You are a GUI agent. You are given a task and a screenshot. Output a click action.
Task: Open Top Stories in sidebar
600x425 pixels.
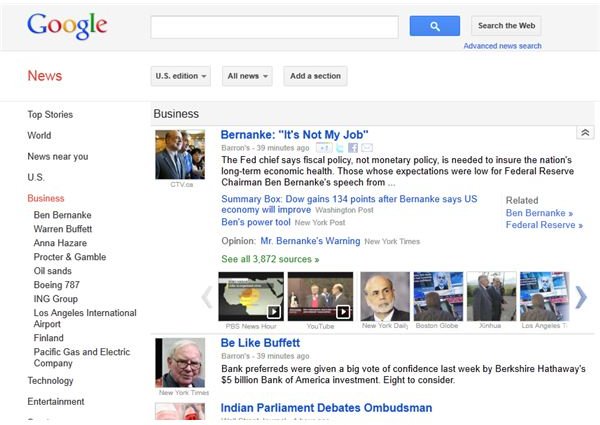pyautogui.click(x=50, y=114)
